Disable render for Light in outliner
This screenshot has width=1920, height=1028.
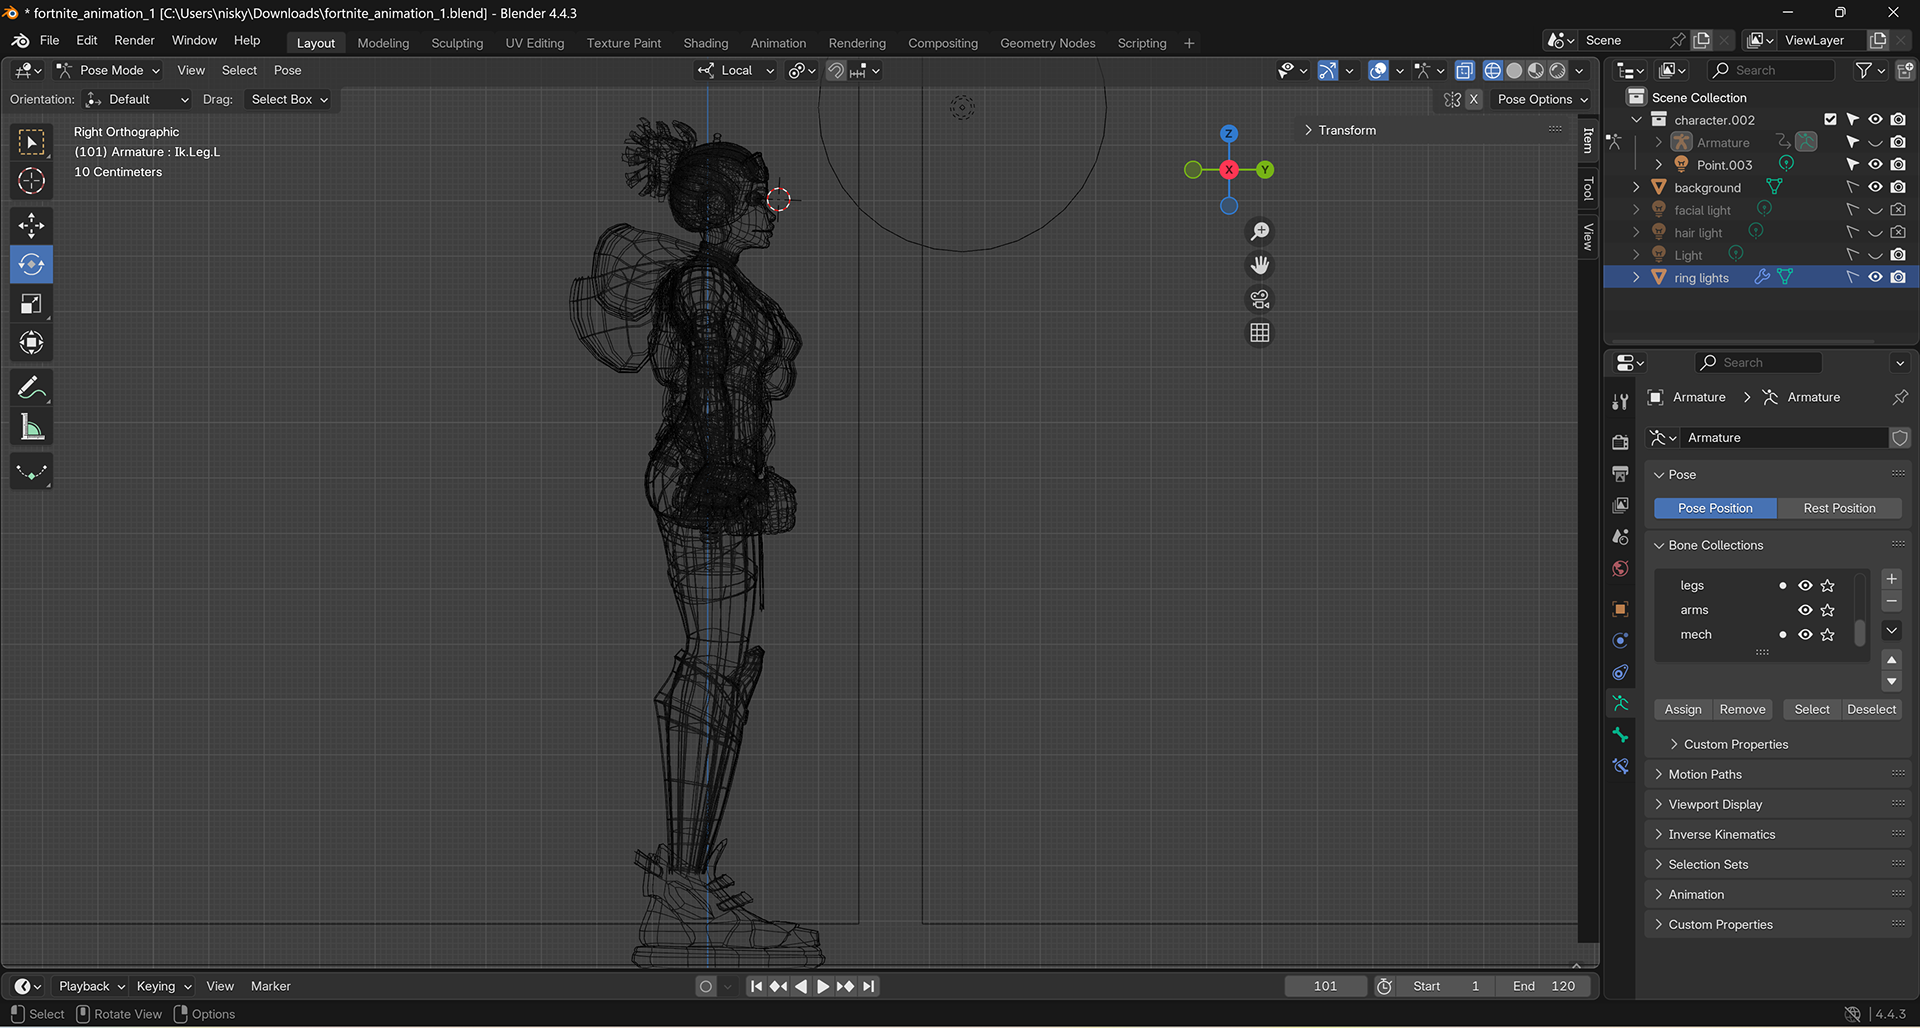(1898, 255)
